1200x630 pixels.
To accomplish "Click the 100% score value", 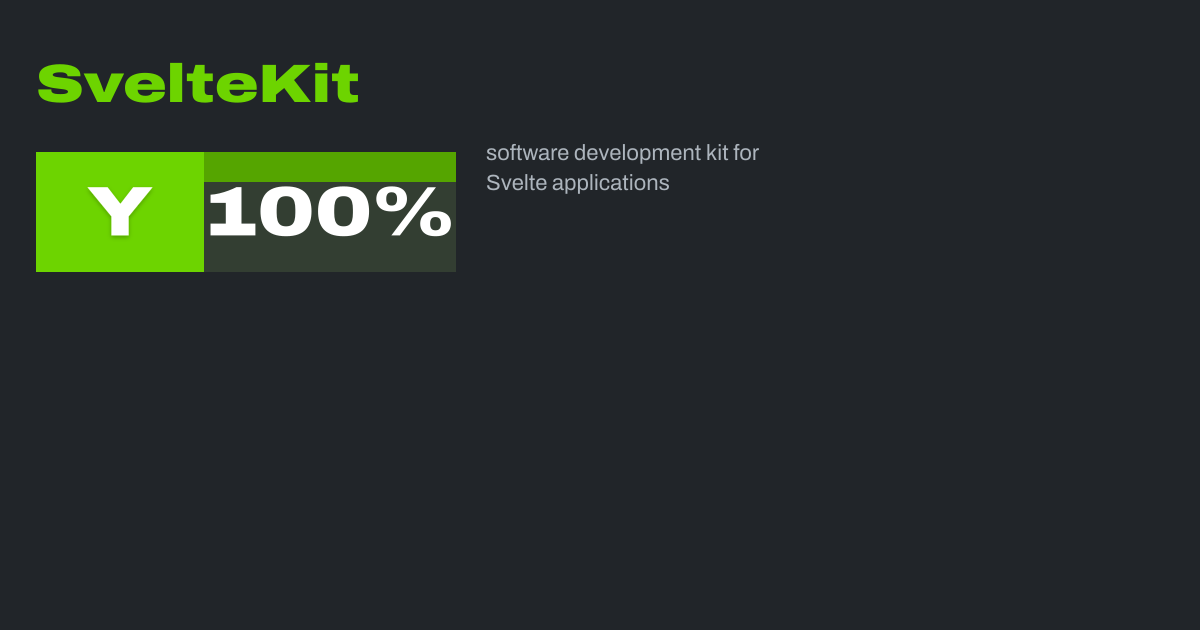I will (x=329, y=212).
